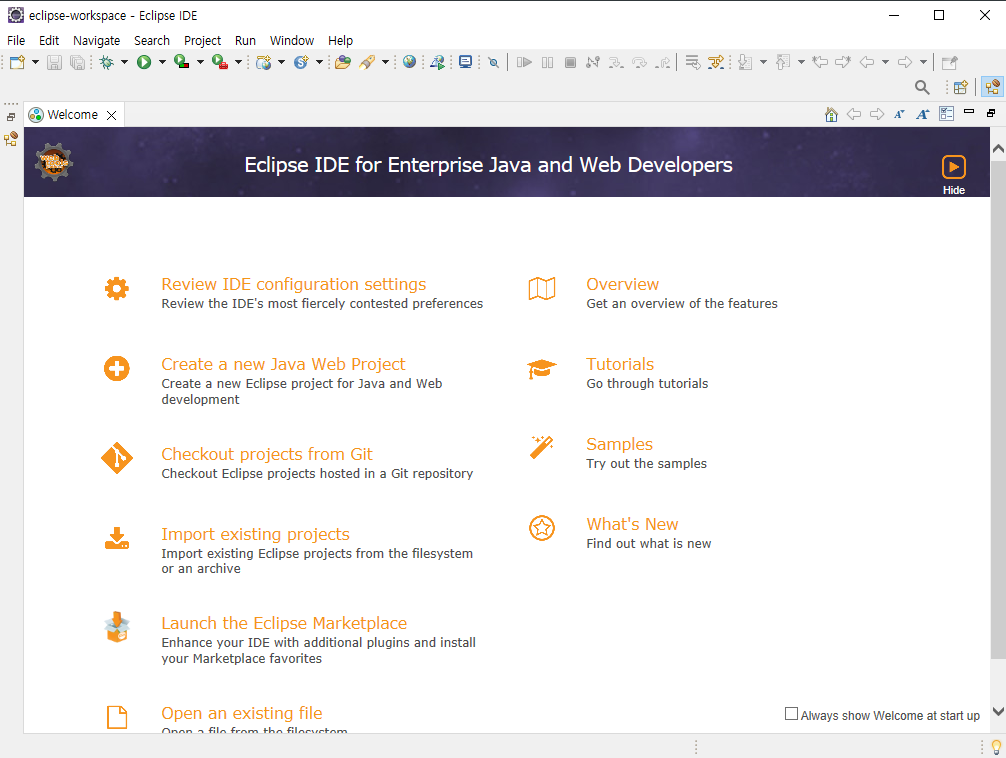The width and height of the screenshot is (1006, 758).
Task: Click the Save floppy disk icon
Action: tap(55, 62)
